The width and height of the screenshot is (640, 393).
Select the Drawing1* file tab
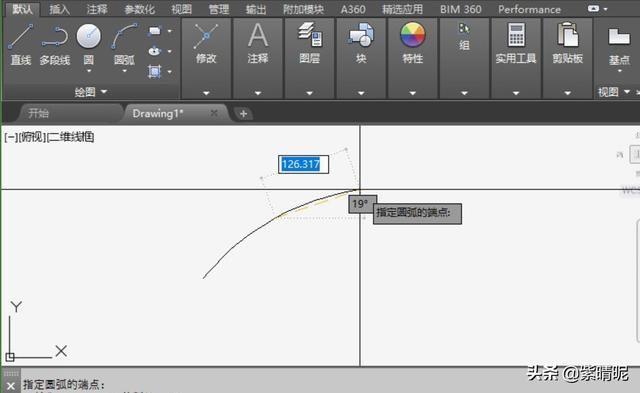[x=158, y=113]
